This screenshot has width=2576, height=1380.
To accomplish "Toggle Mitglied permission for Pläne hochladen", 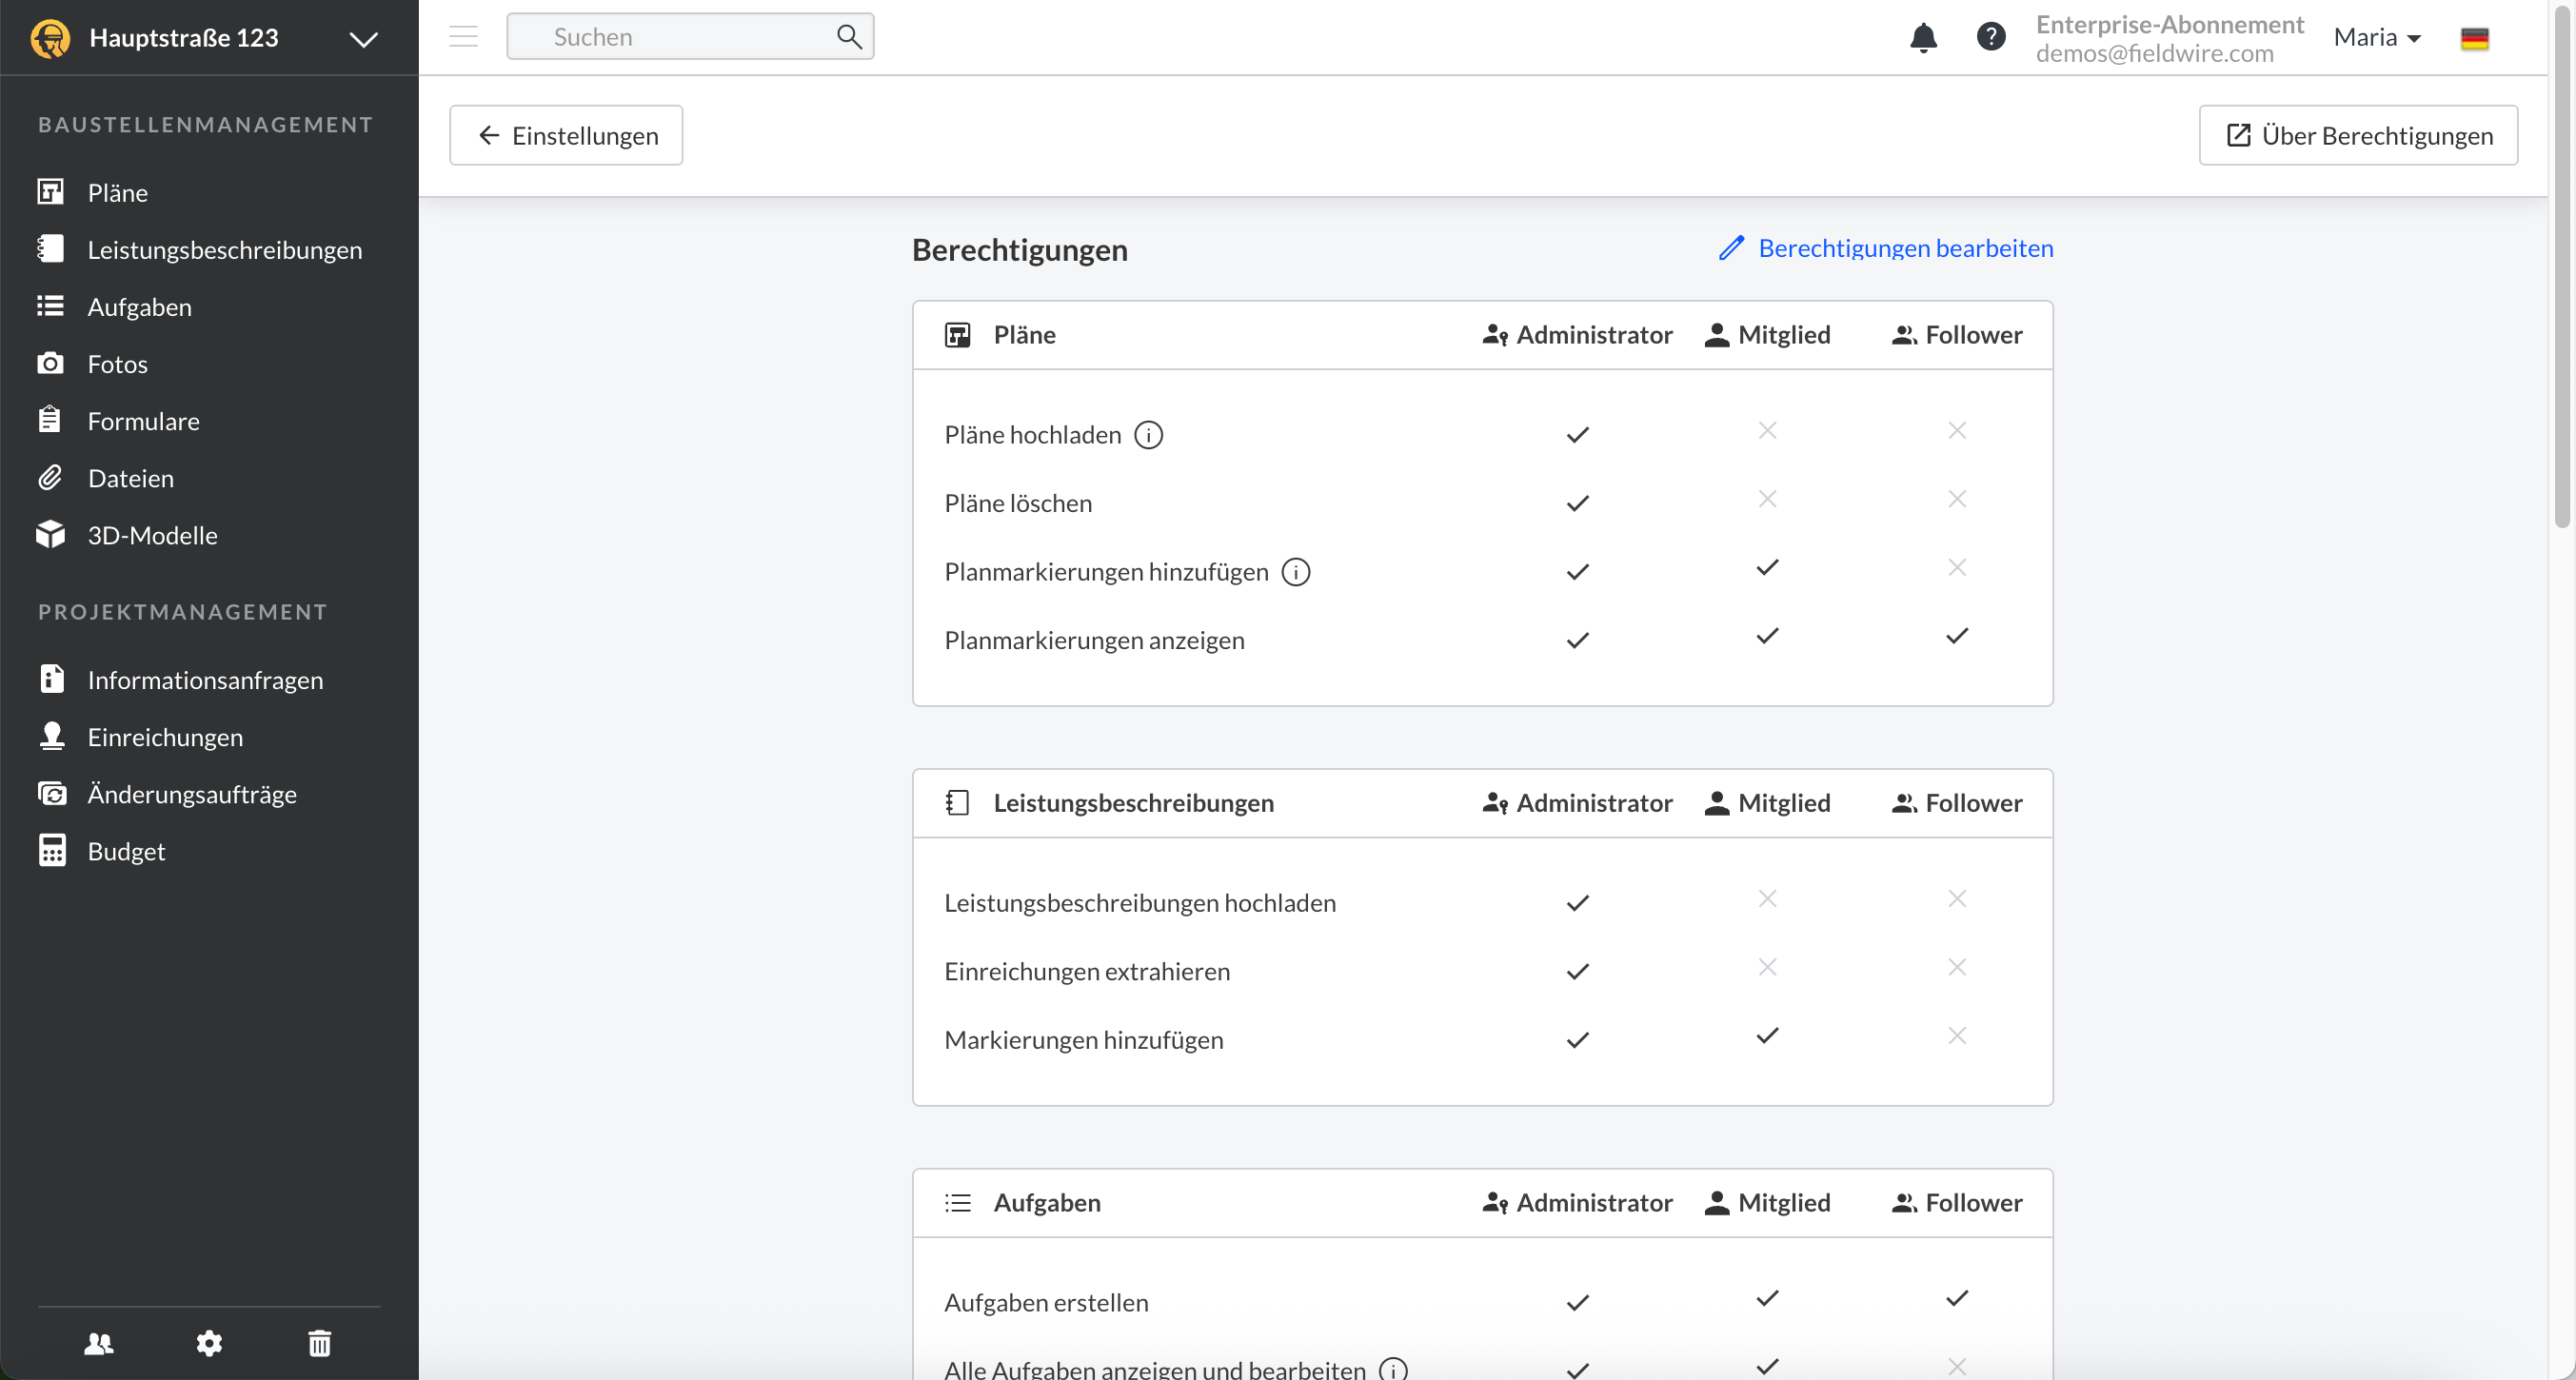I will (x=1767, y=431).
